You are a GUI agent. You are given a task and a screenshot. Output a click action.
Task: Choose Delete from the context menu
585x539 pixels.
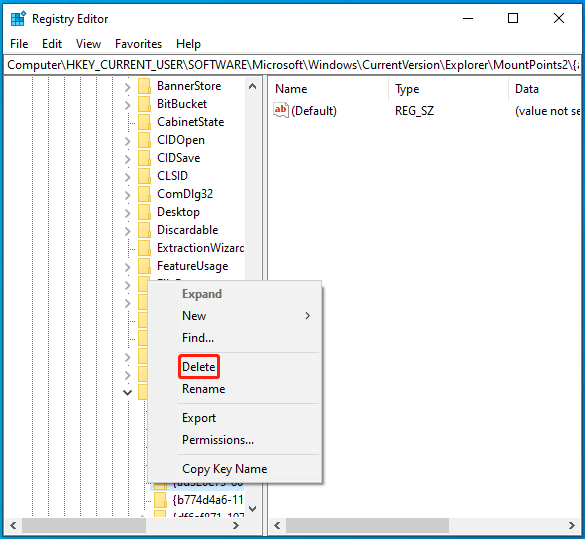pyautogui.click(x=198, y=367)
